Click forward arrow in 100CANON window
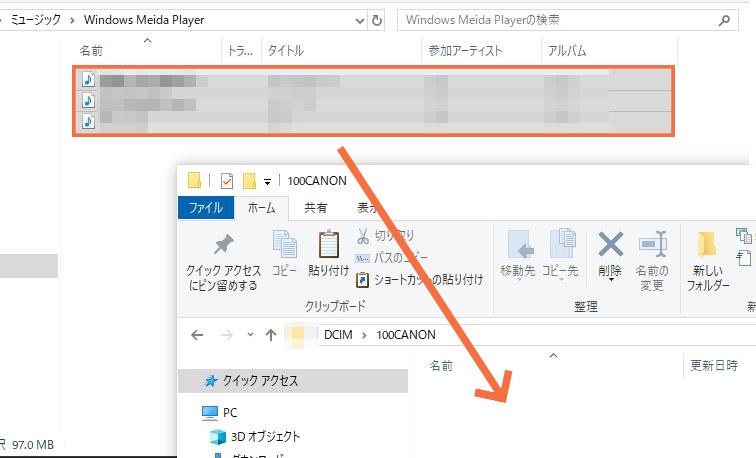Image resolution: width=756 pixels, height=458 pixels. (x=226, y=335)
